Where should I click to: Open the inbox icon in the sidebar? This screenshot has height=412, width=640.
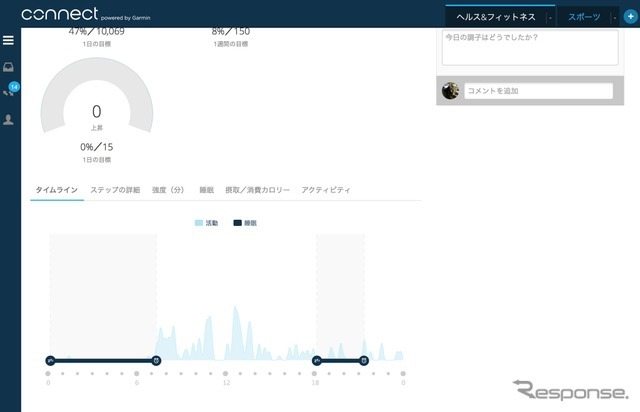coord(8,67)
